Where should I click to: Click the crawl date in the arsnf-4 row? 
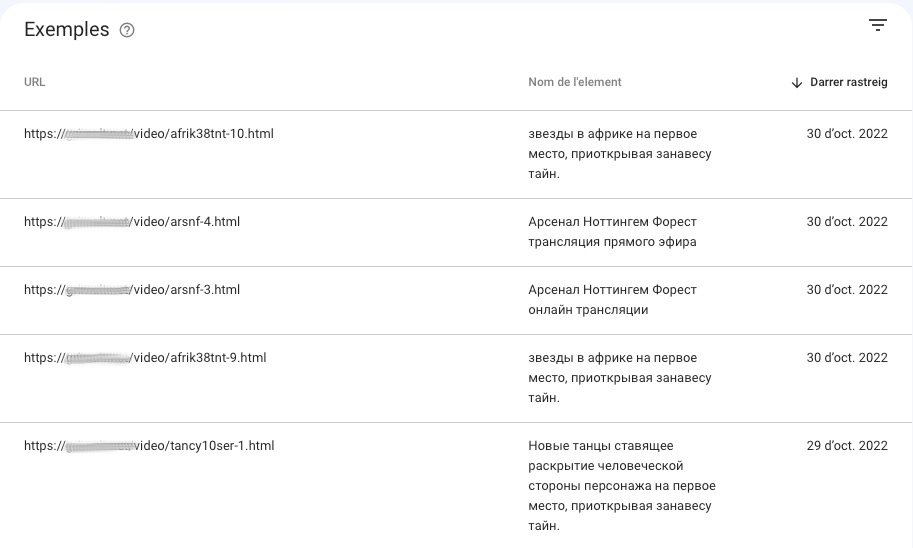[847, 222]
